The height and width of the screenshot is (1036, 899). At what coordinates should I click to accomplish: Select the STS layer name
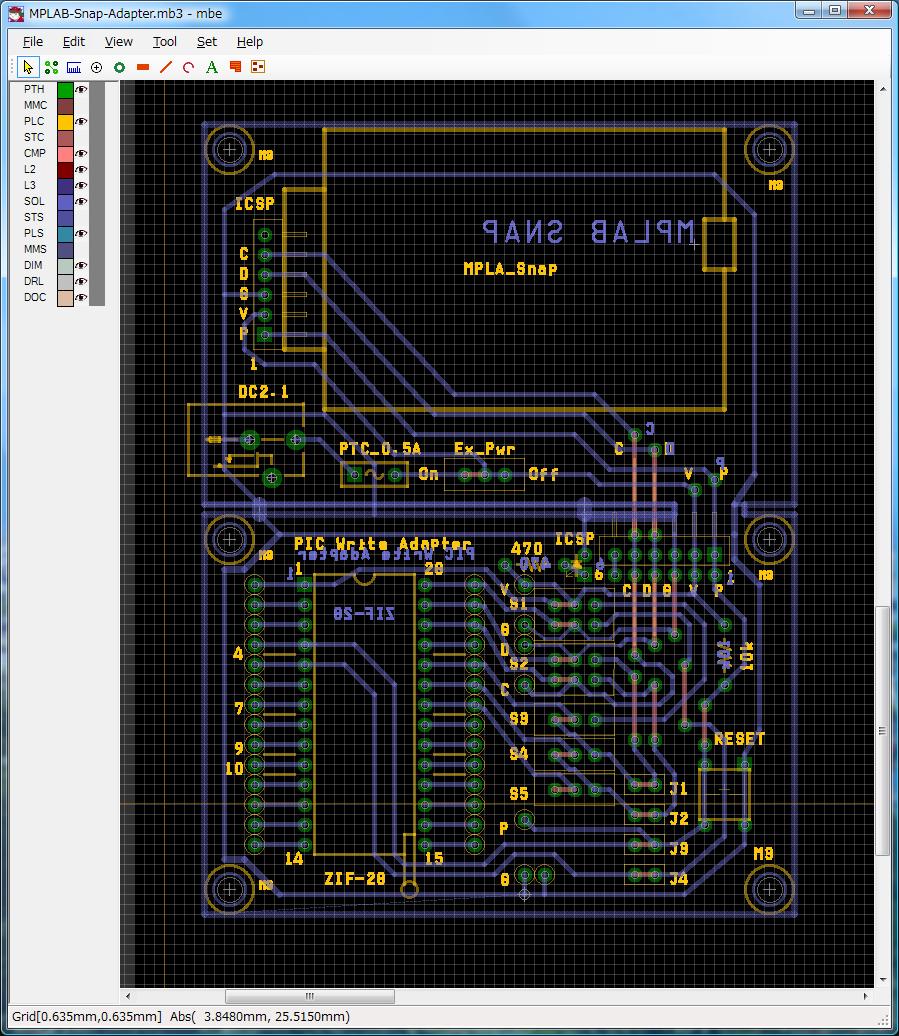[34, 217]
